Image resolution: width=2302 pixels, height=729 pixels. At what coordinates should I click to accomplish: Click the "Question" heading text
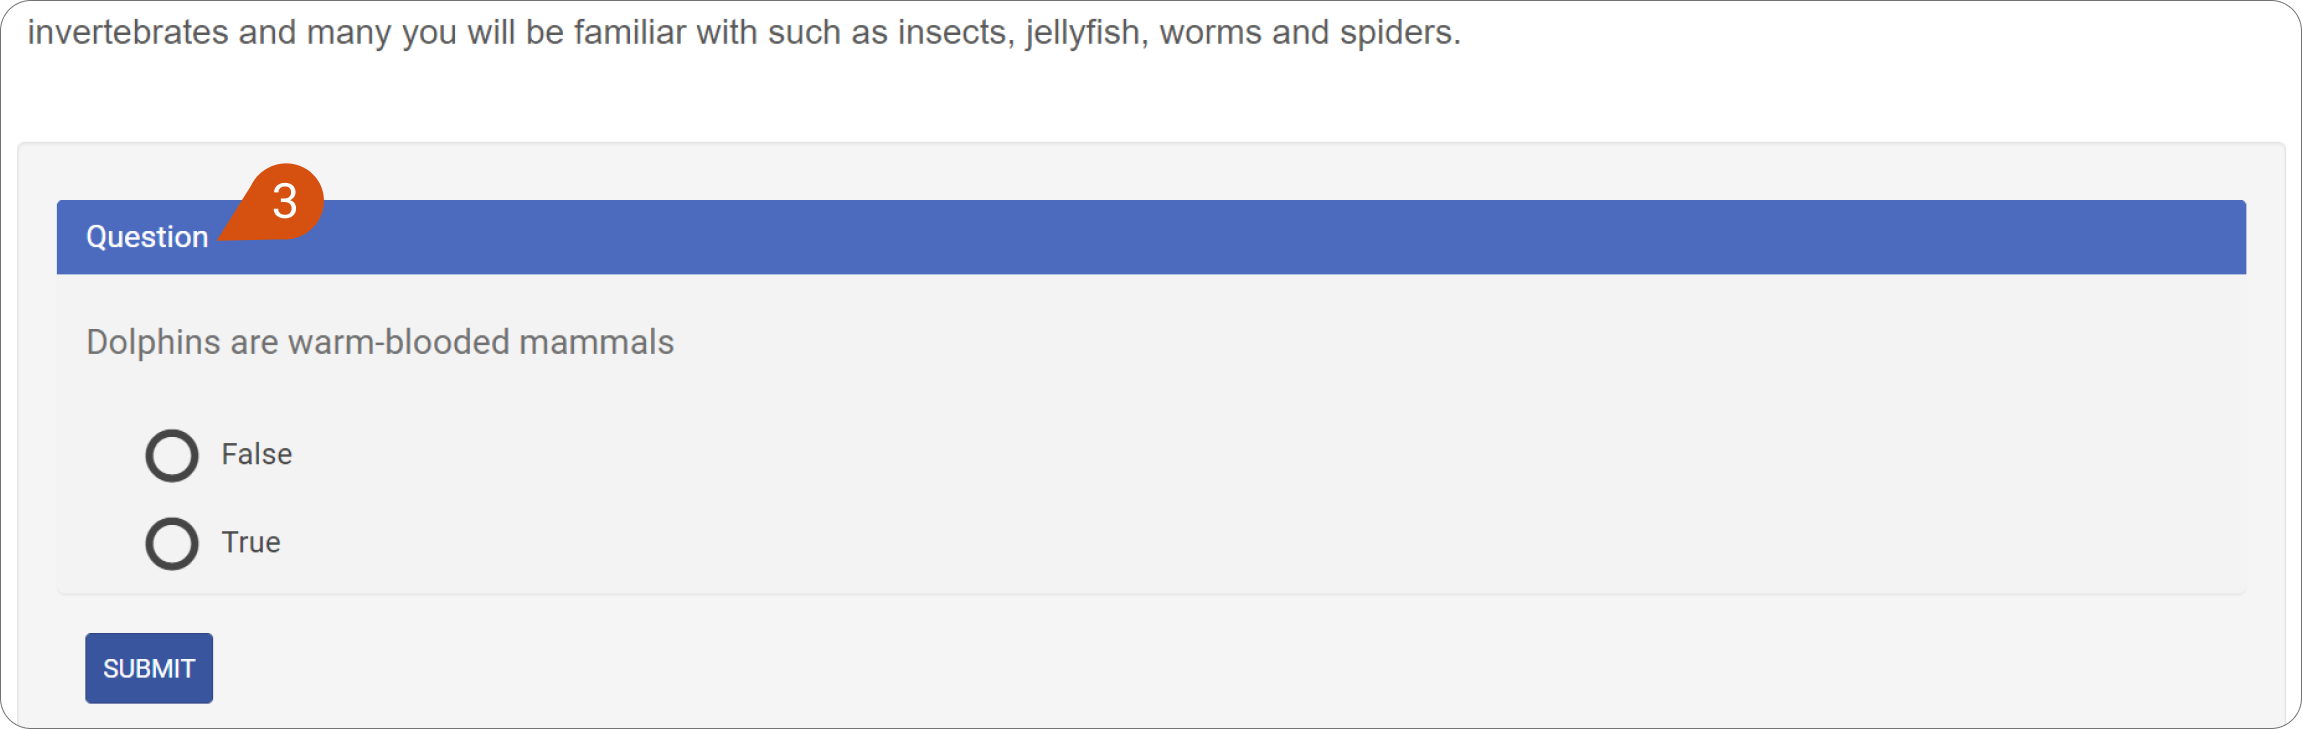point(147,237)
